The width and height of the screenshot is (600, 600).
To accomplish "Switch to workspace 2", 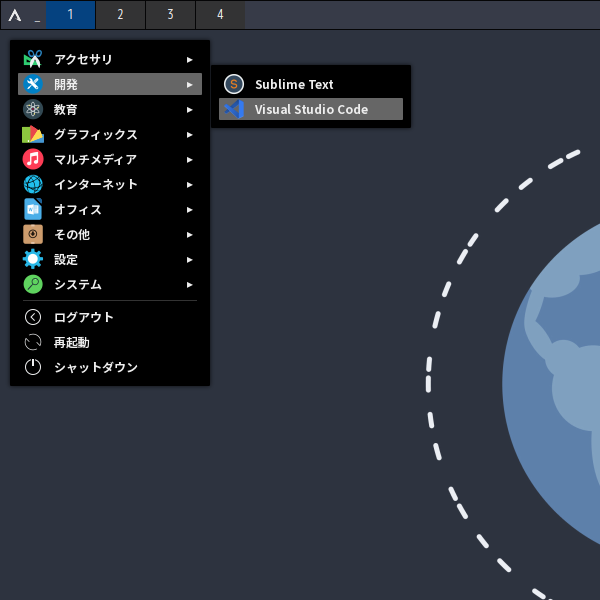I will [x=120, y=15].
